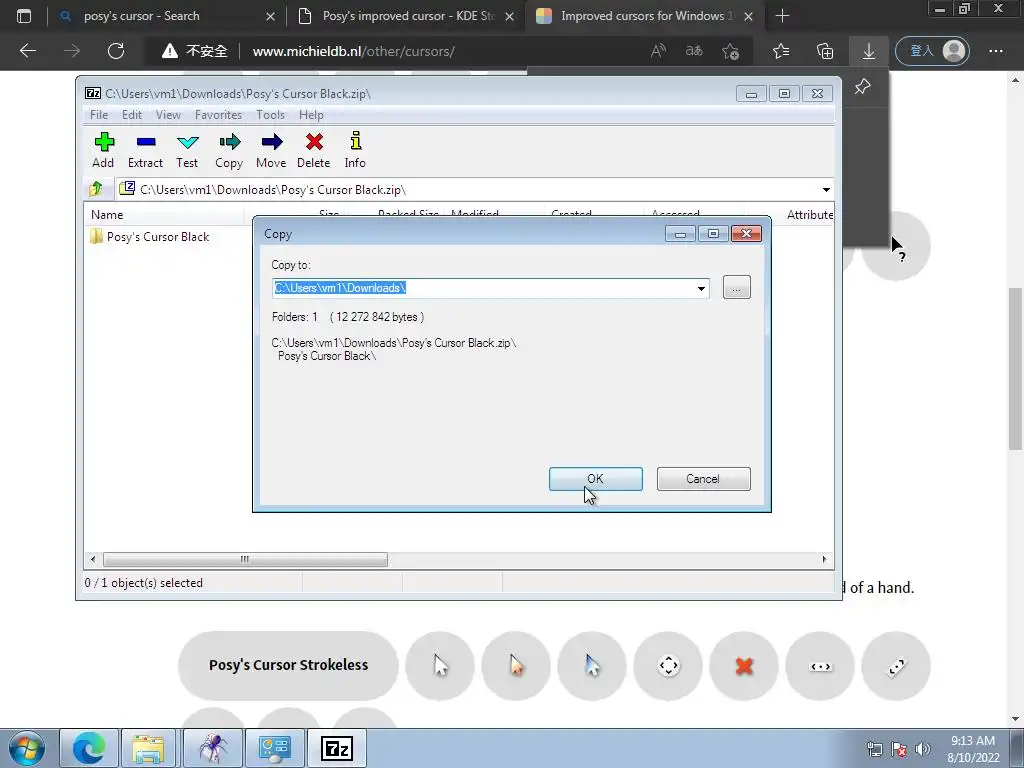Click the Test toolbar icon
This screenshot has height=768, width=1024.
(x=187, y=150)
